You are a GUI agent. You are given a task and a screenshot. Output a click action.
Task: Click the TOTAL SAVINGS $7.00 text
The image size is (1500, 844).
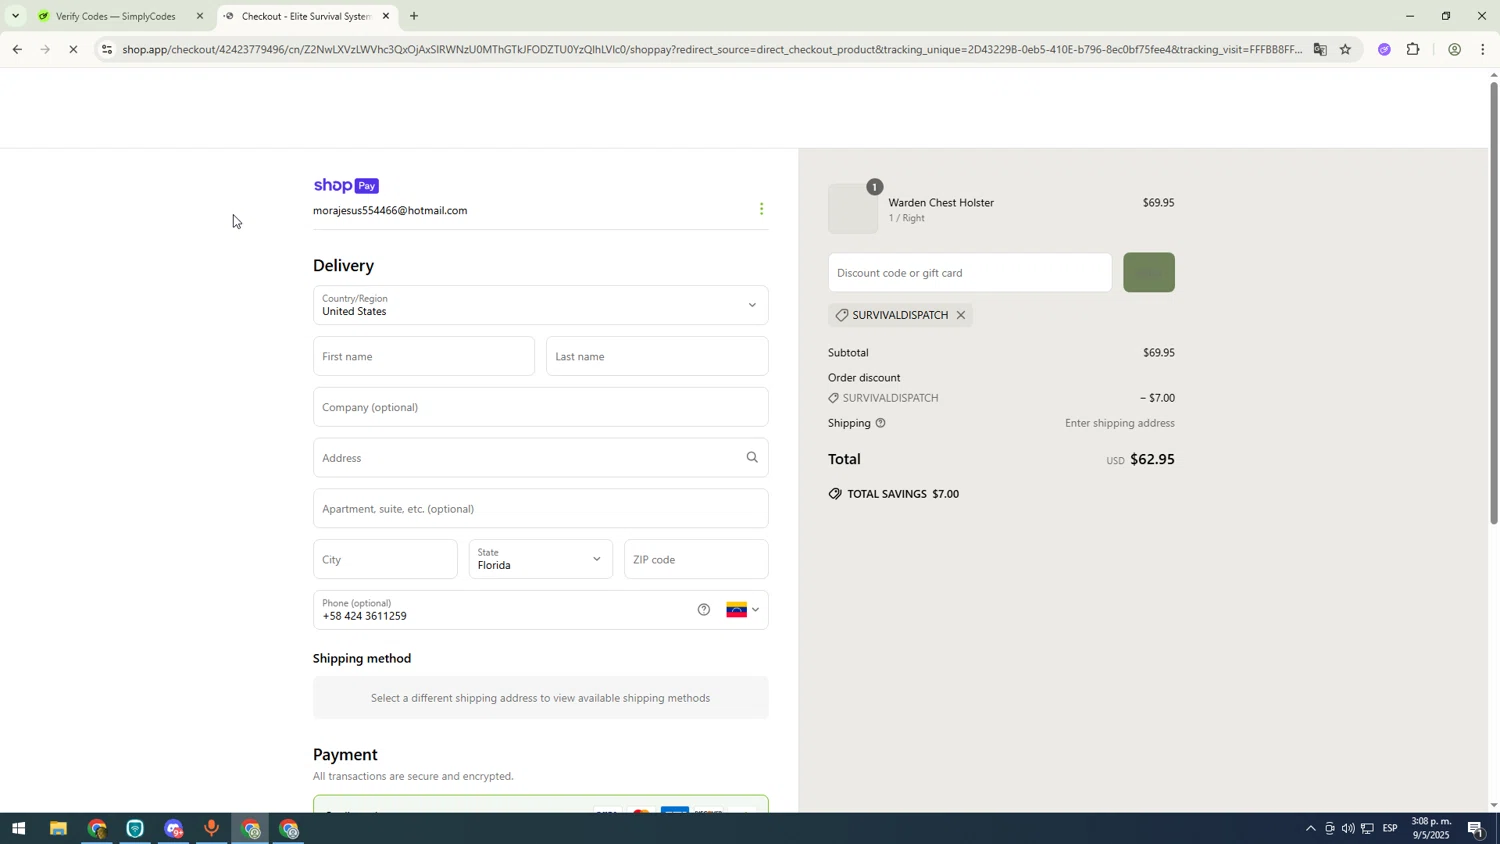point(903,494)
